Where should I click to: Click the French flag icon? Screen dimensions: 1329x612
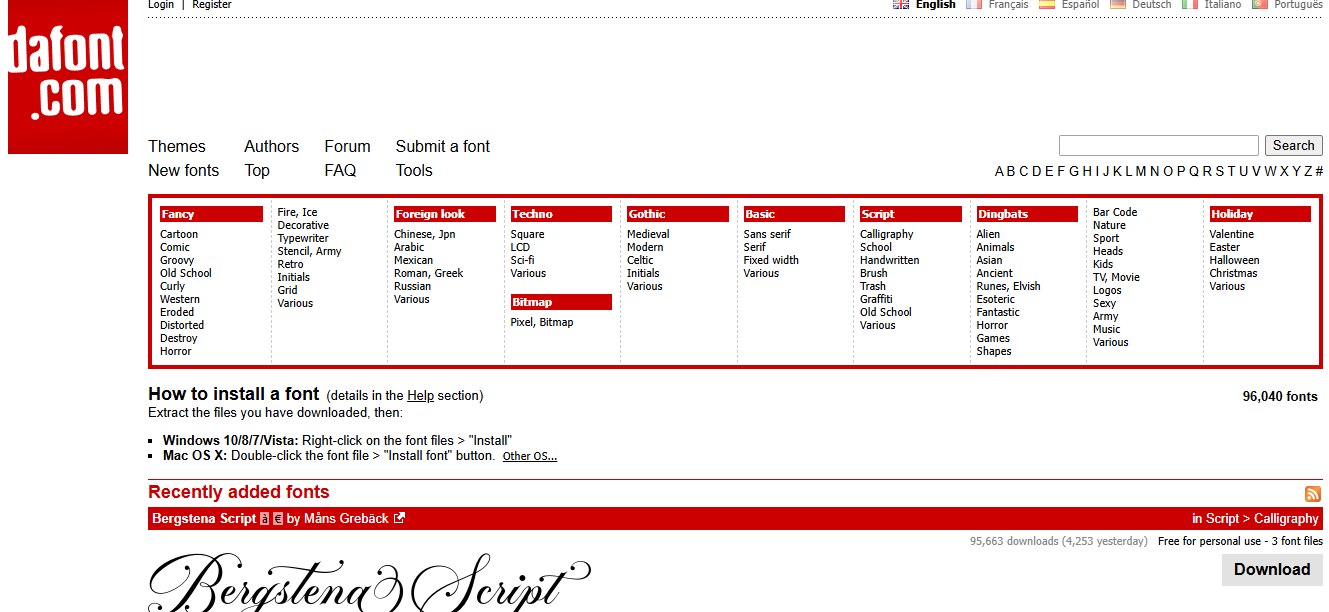(x=974, y=4)
